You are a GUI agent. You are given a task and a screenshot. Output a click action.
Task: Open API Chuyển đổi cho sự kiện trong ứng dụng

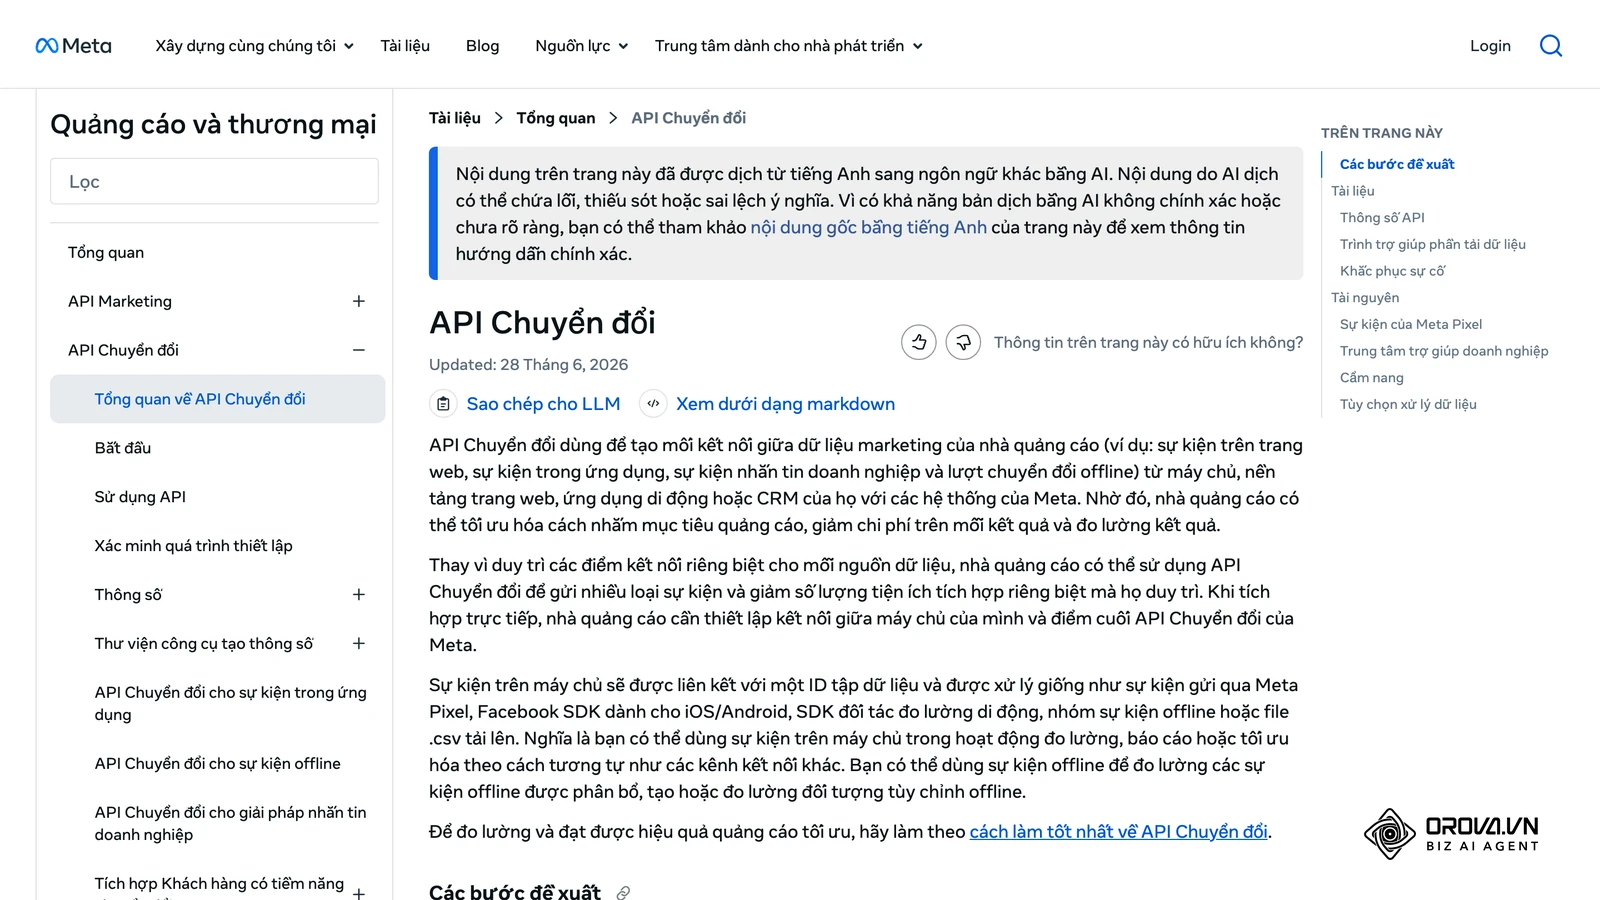[x=230, y=703]
